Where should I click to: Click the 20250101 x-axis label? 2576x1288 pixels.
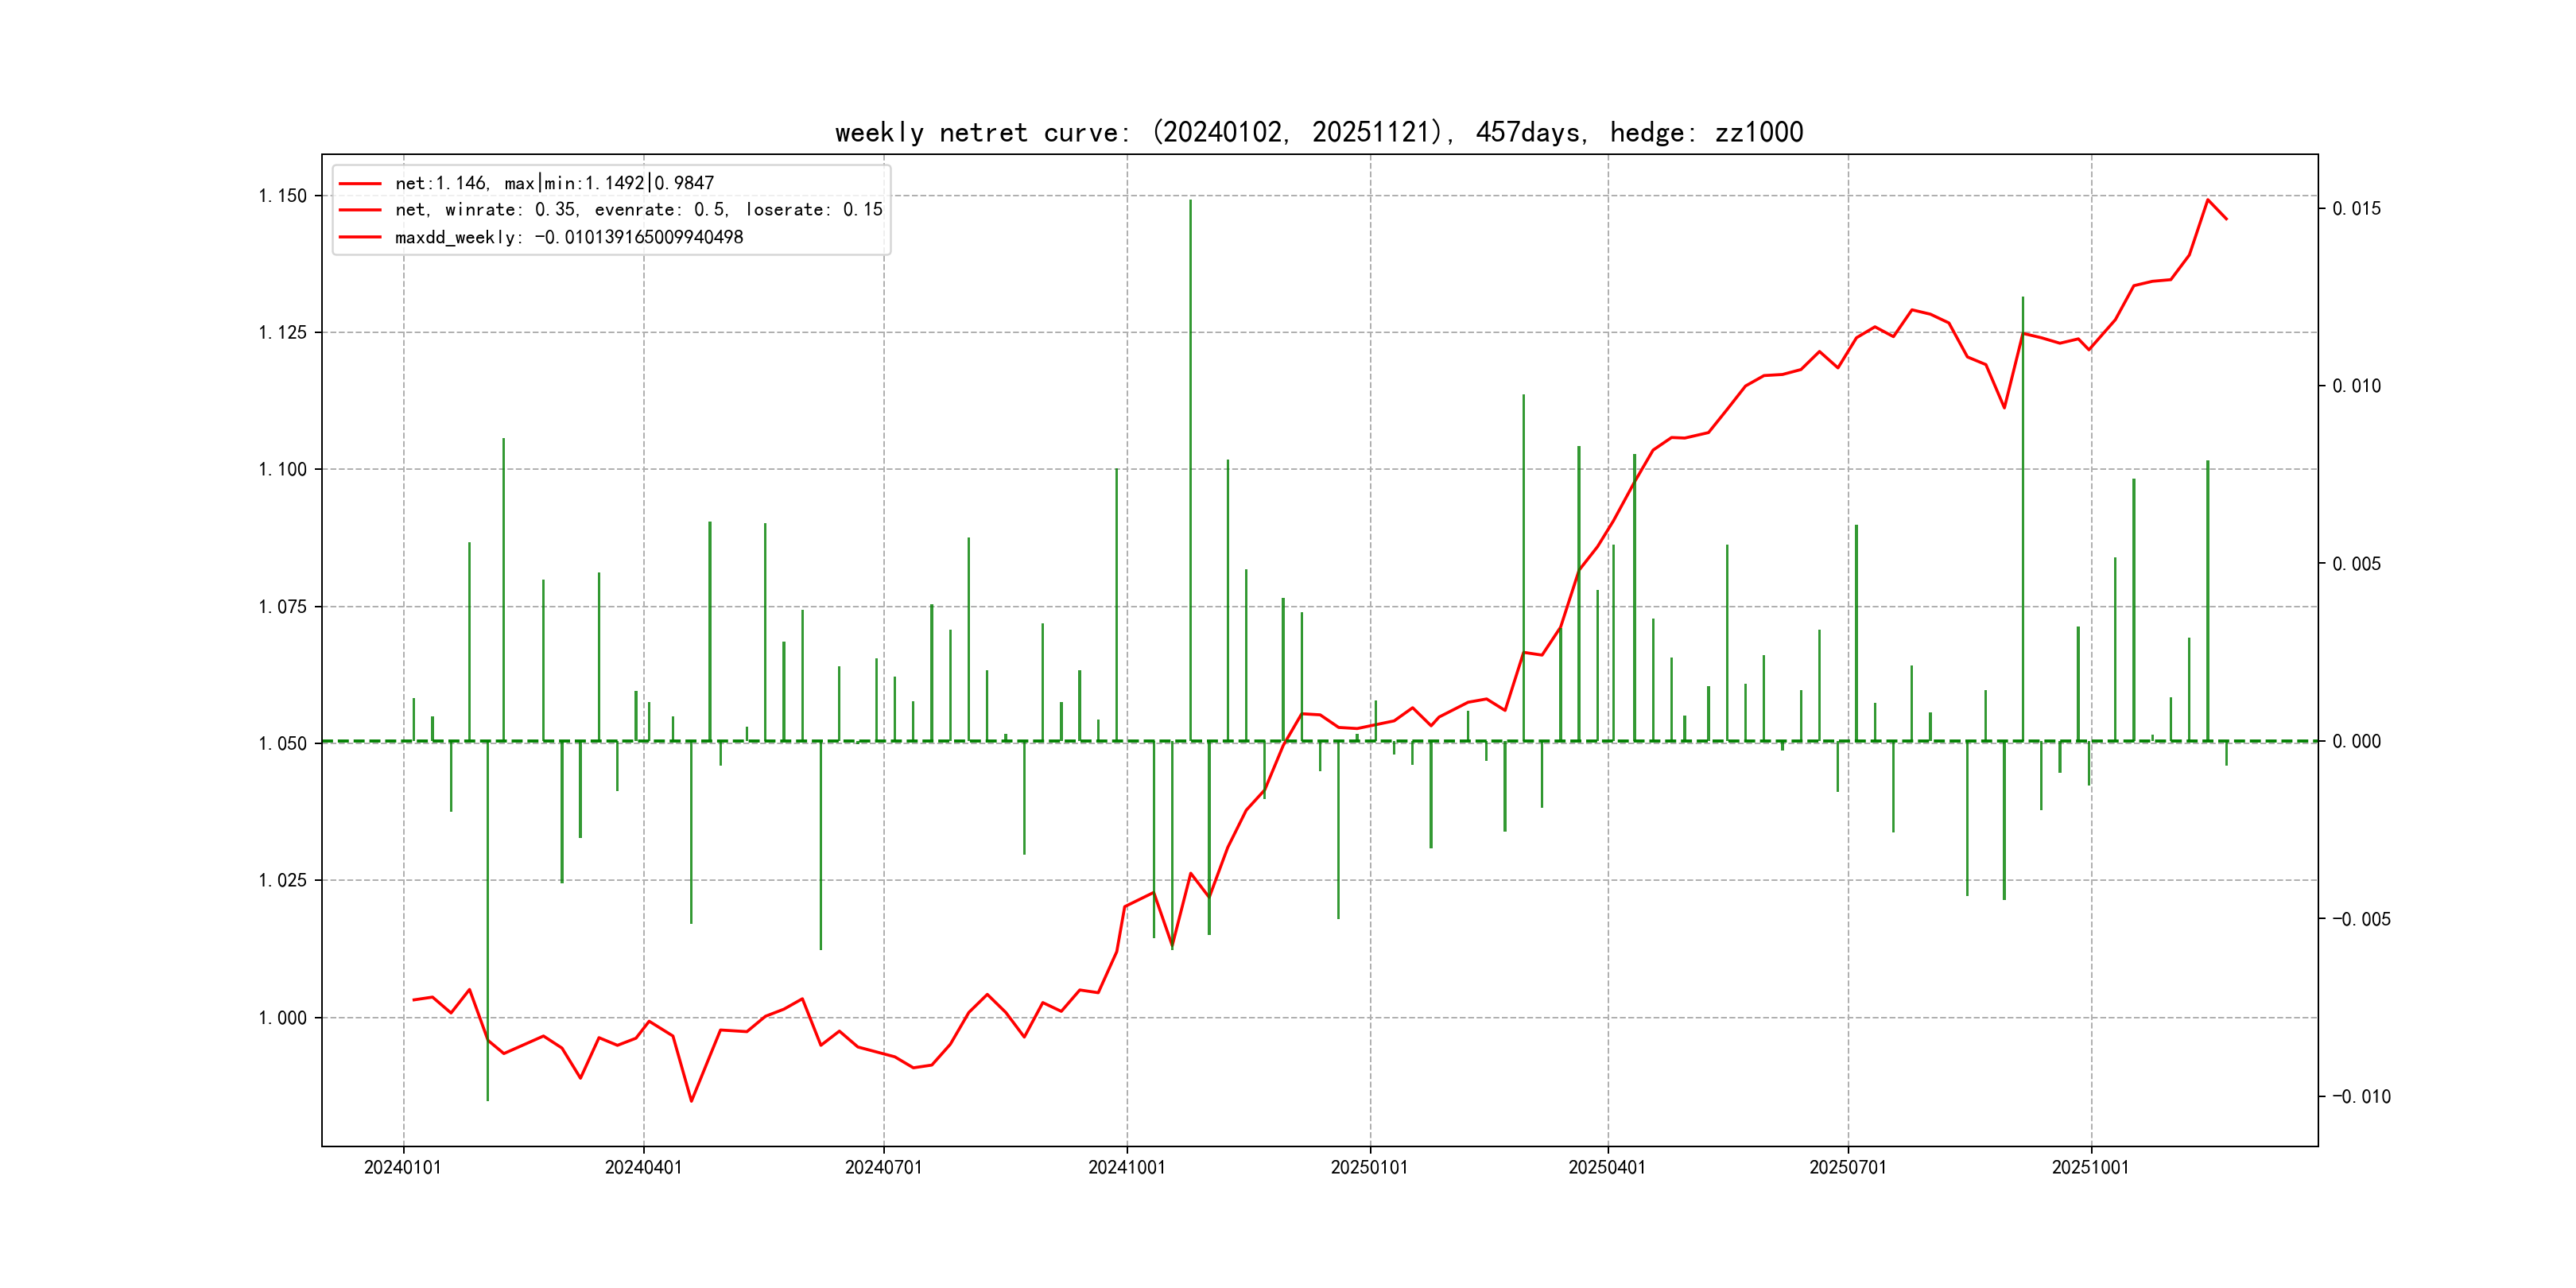point(1369,1167)
